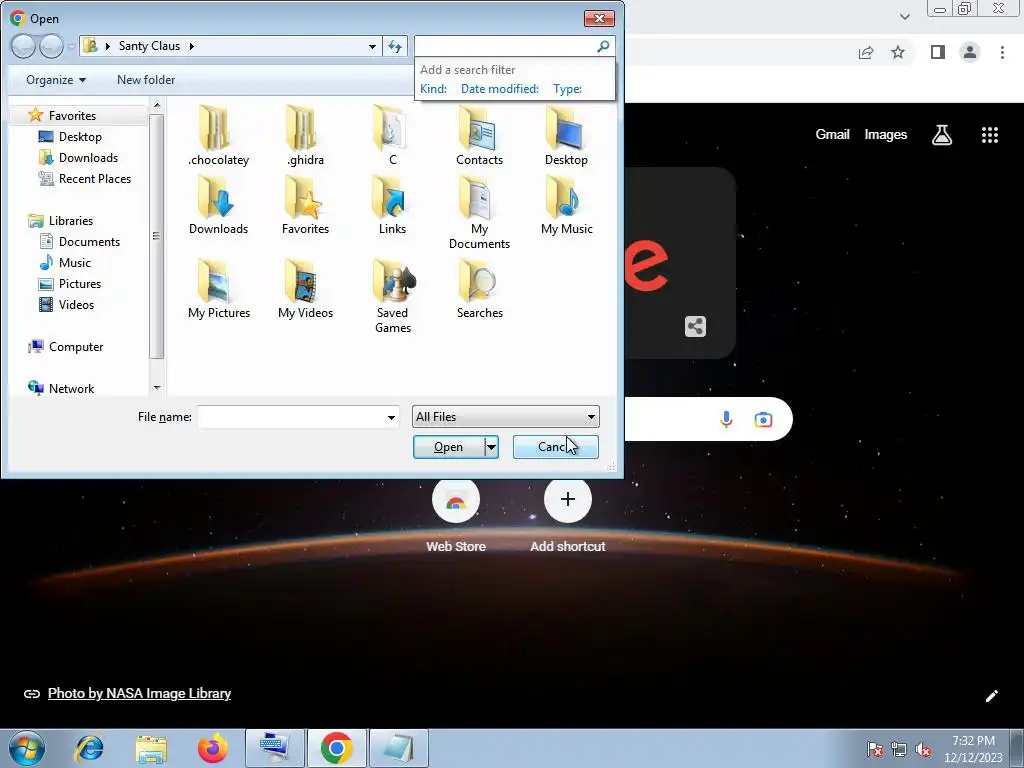The image size is (1024, 768).
Task: Open Windows Explorer from taskbar
Action: coord(151,748)
